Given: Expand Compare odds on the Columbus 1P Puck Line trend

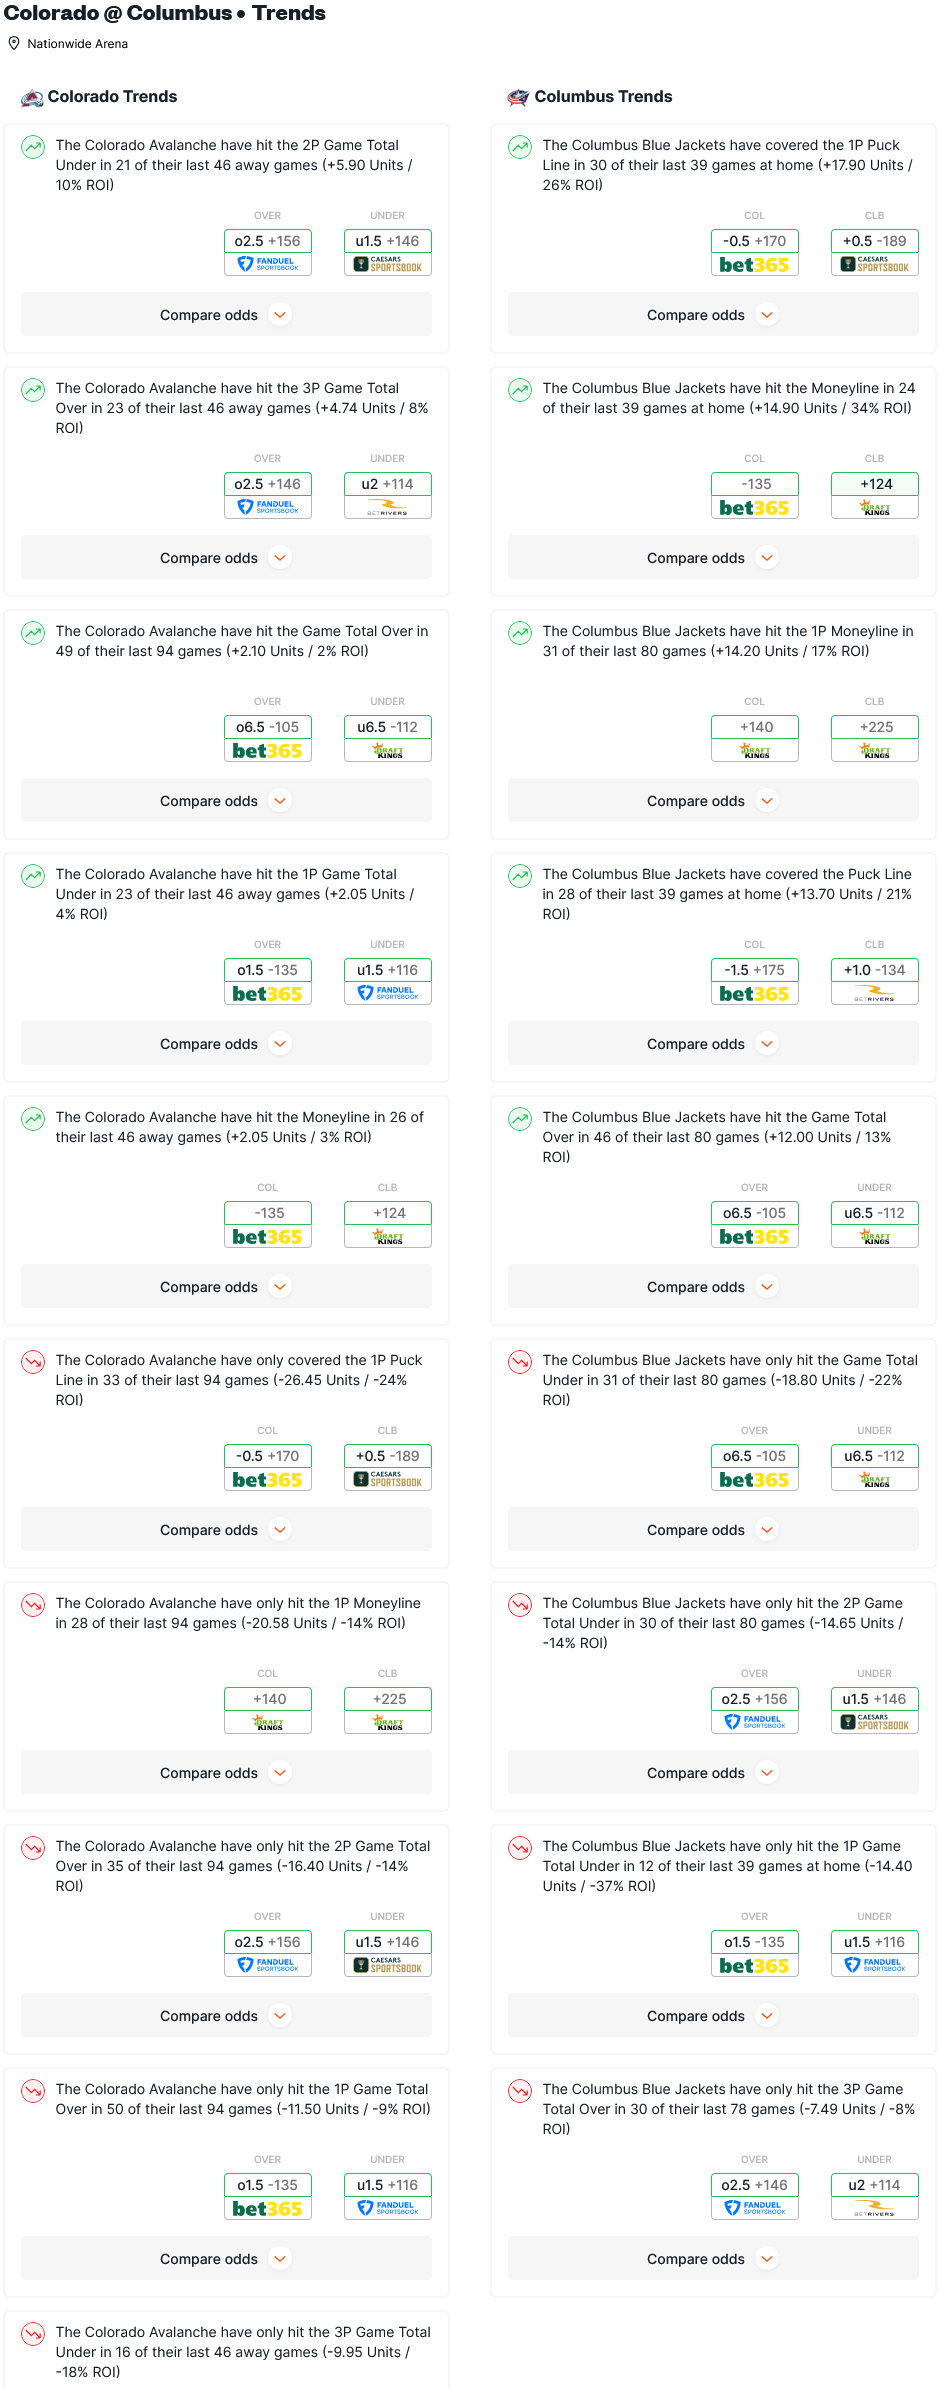Looking at the screenshot, I should click(x=713, y=315).
